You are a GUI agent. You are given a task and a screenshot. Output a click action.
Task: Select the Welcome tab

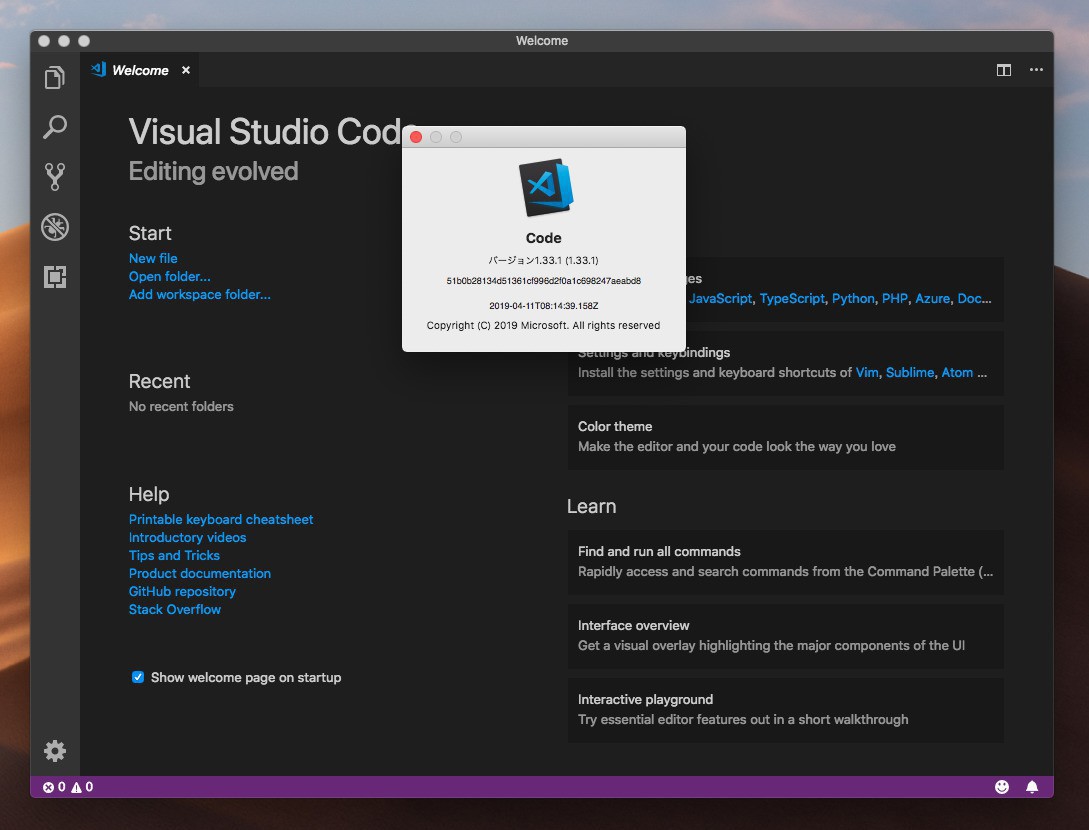pyautogui.click(x=140, y=70)
